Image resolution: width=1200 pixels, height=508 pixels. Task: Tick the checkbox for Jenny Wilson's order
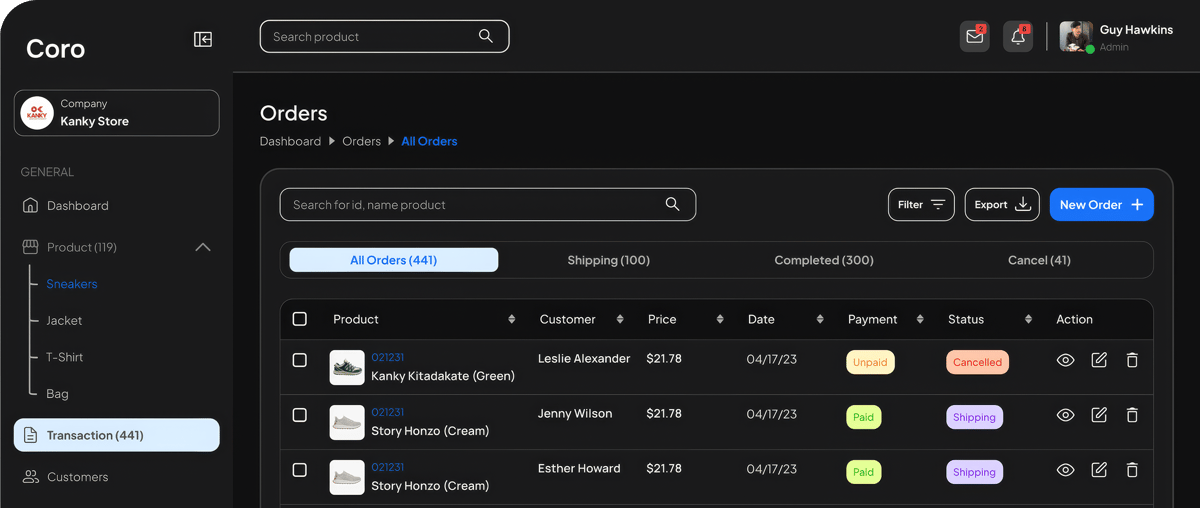(x=300, y=415)
